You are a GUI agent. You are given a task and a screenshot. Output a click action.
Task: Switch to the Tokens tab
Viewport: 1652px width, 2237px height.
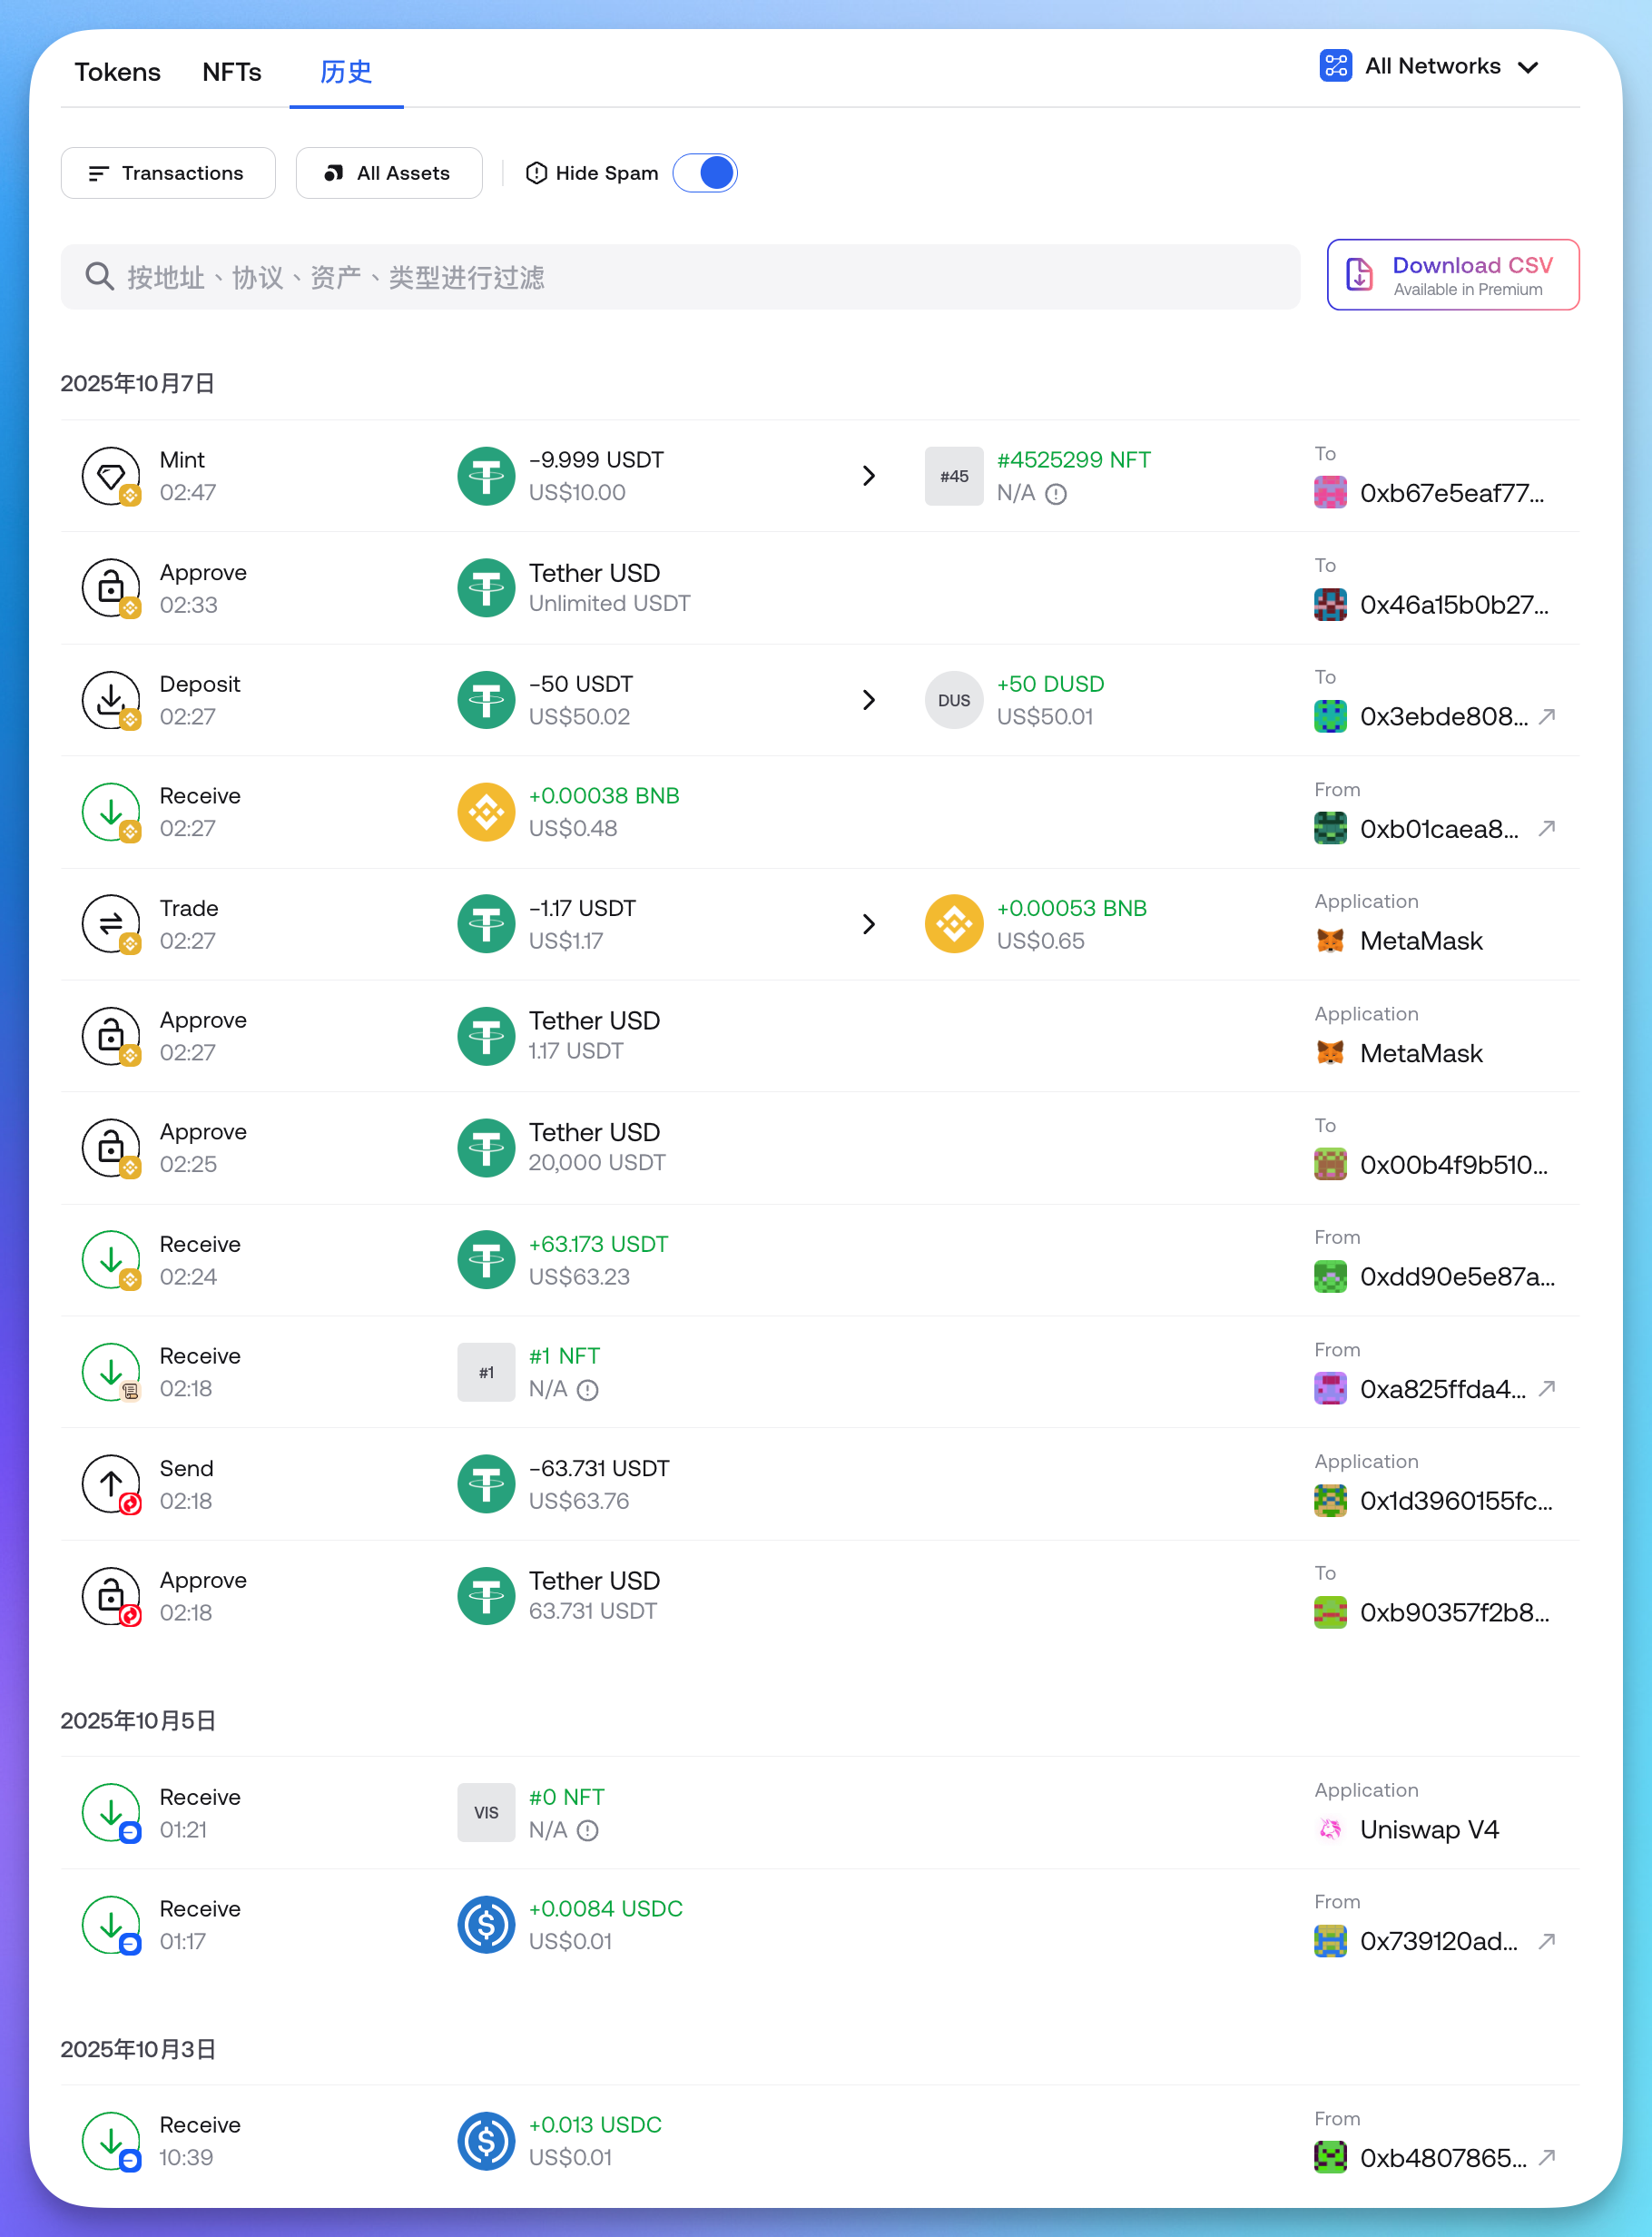click(117, 72)
